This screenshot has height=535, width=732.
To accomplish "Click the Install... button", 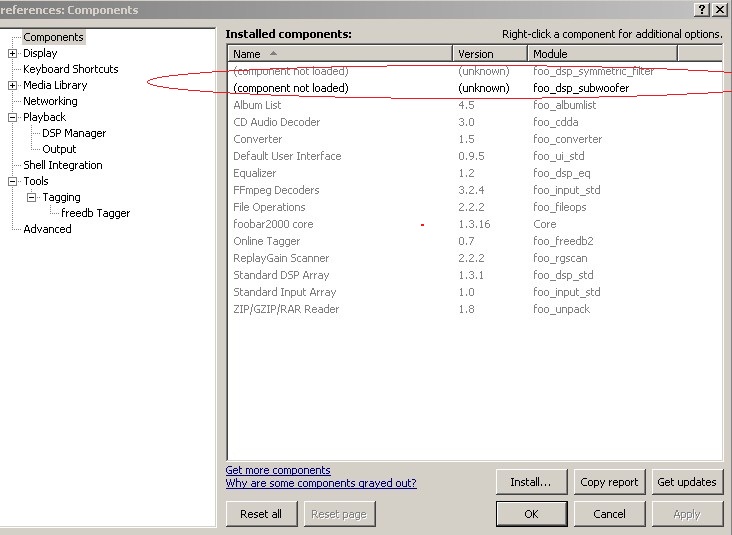I will (x=531, y=482).
